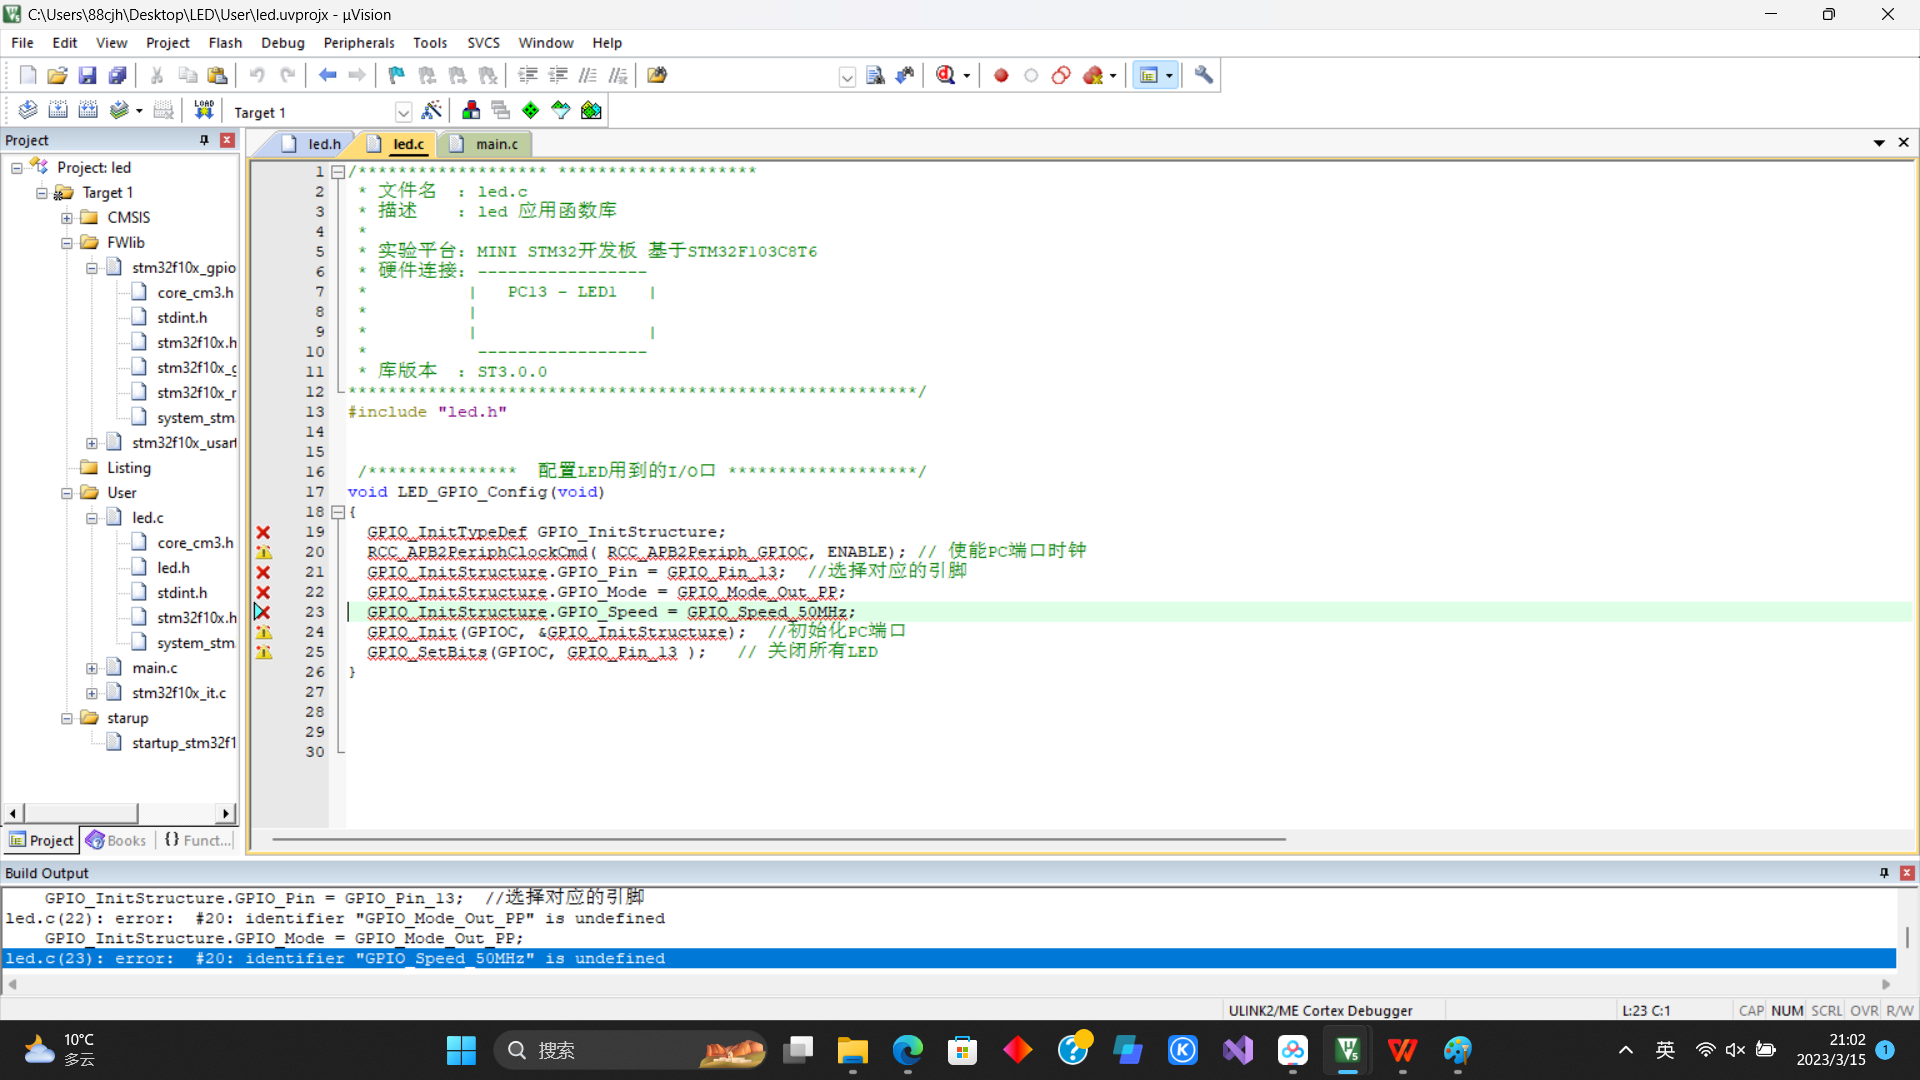Select Listing folder in project tree
The height and width of the screenshot is (1080, 1920).
coord(129,468)
